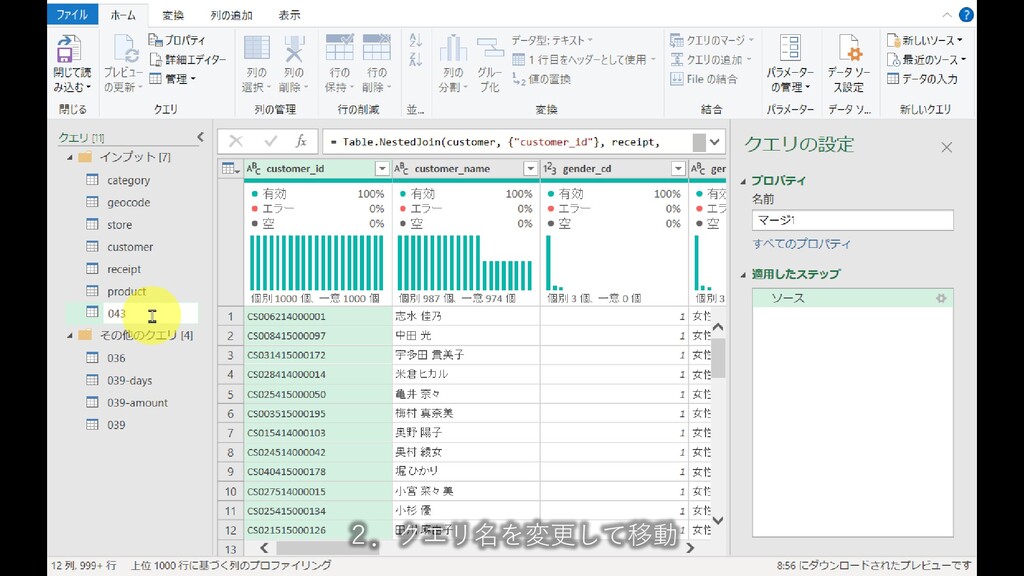The width and height of the screenshot is (1024, 576).
Task: Open the Data Source Settings (データソース設定) icon
Action: pyautogui.click(x=848, y=49)
